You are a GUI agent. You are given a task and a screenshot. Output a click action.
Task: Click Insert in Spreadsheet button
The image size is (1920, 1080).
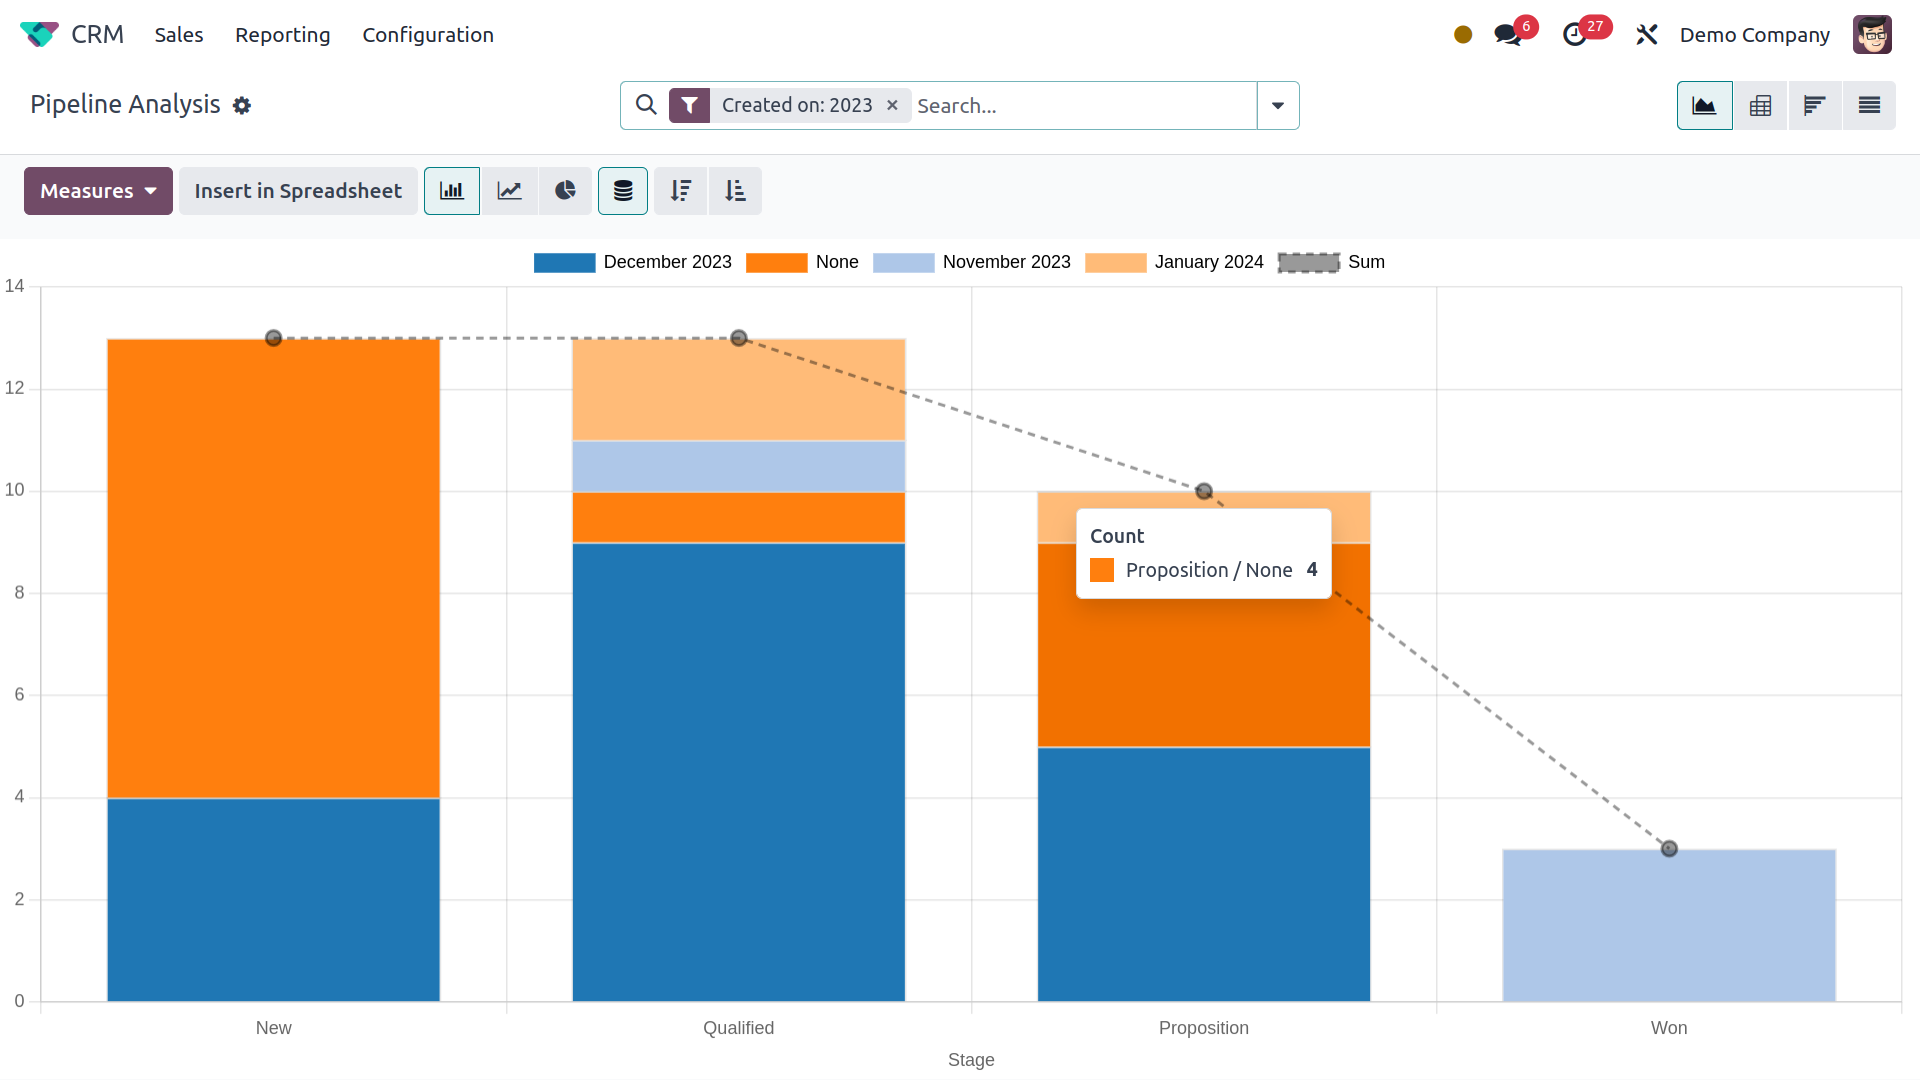(298, 191)
